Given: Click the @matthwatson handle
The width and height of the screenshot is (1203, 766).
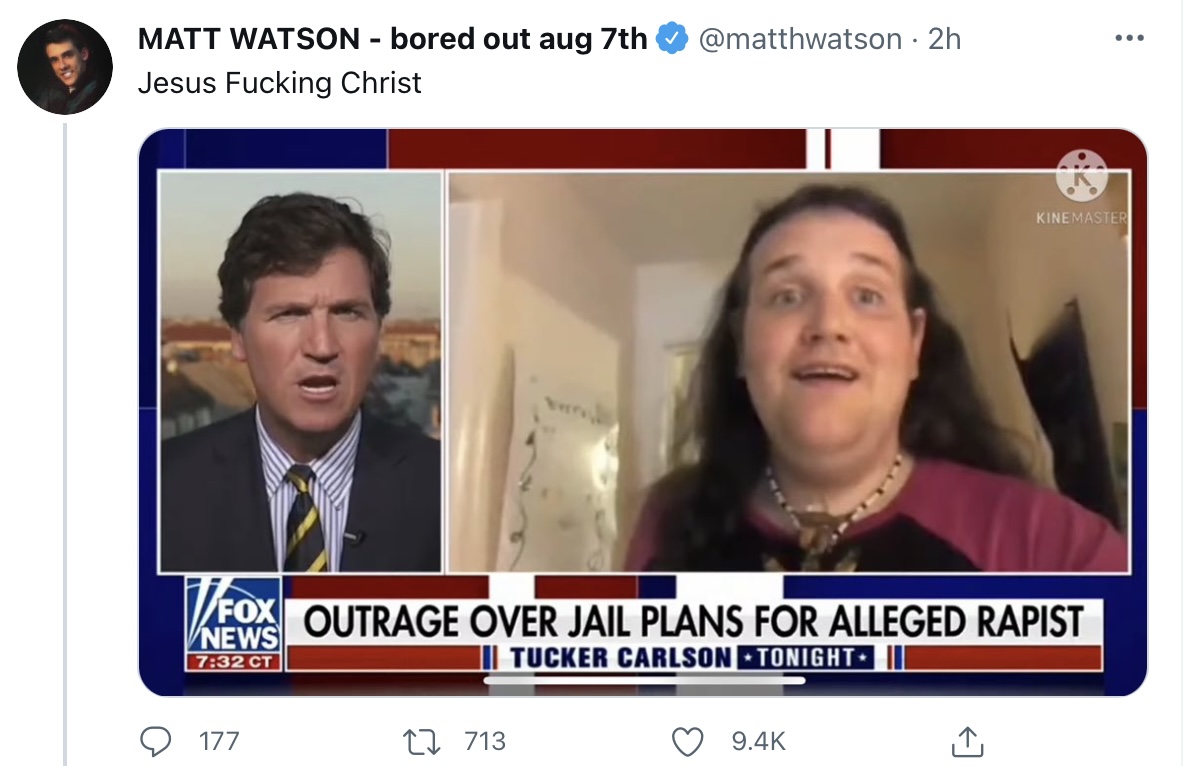Looking at the screenshot, I should pyautogui.click(x=798, y=39).
